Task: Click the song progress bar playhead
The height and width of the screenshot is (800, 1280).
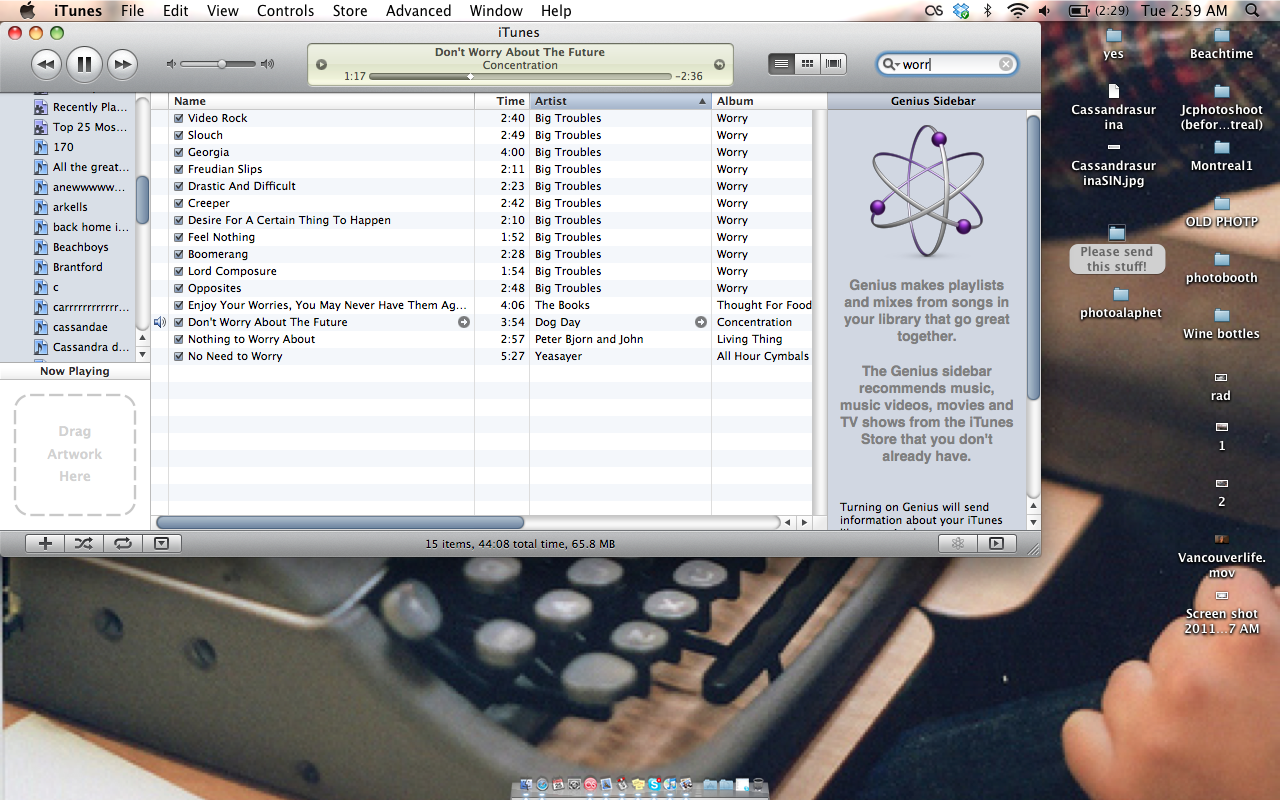Action: 470,76
